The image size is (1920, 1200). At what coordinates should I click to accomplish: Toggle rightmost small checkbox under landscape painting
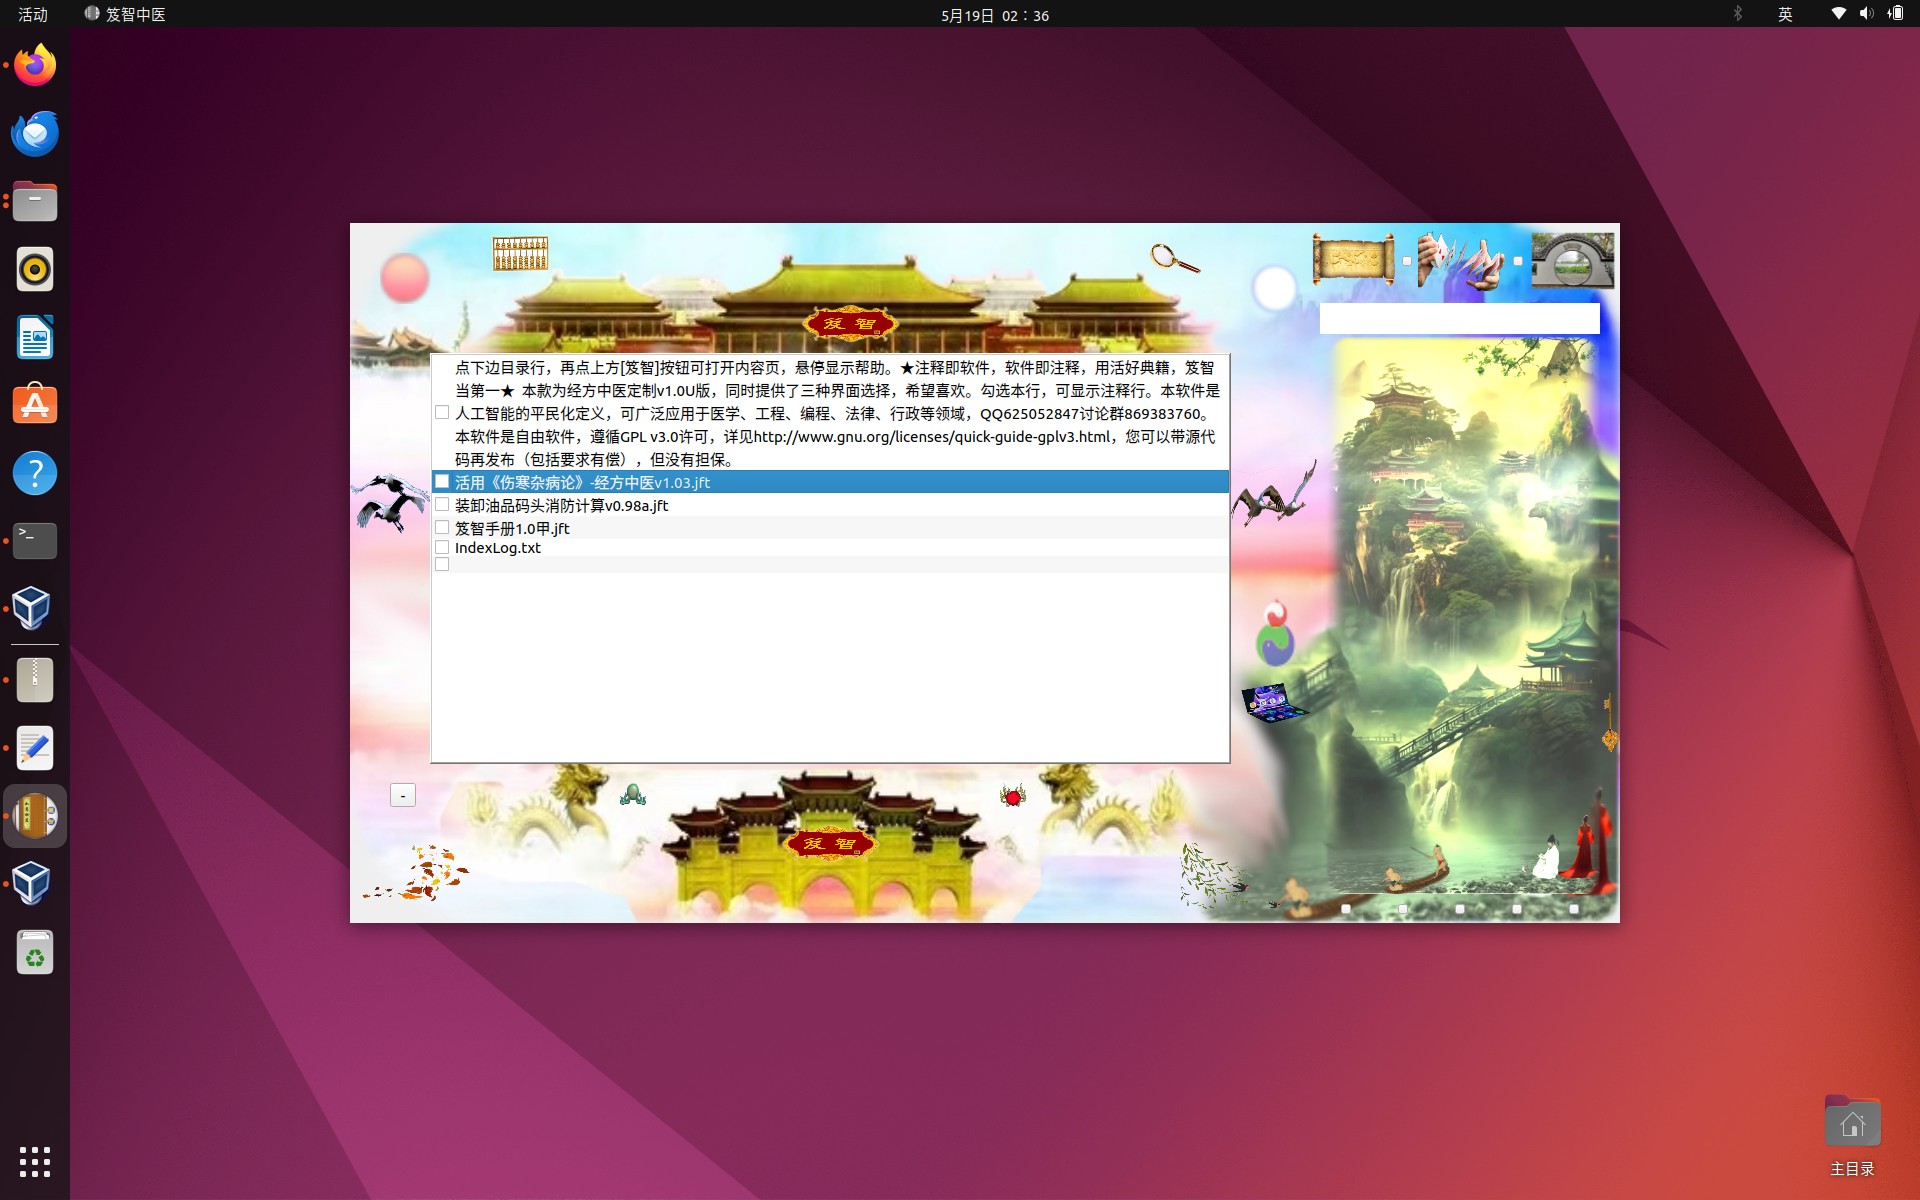click(1574, 909)
